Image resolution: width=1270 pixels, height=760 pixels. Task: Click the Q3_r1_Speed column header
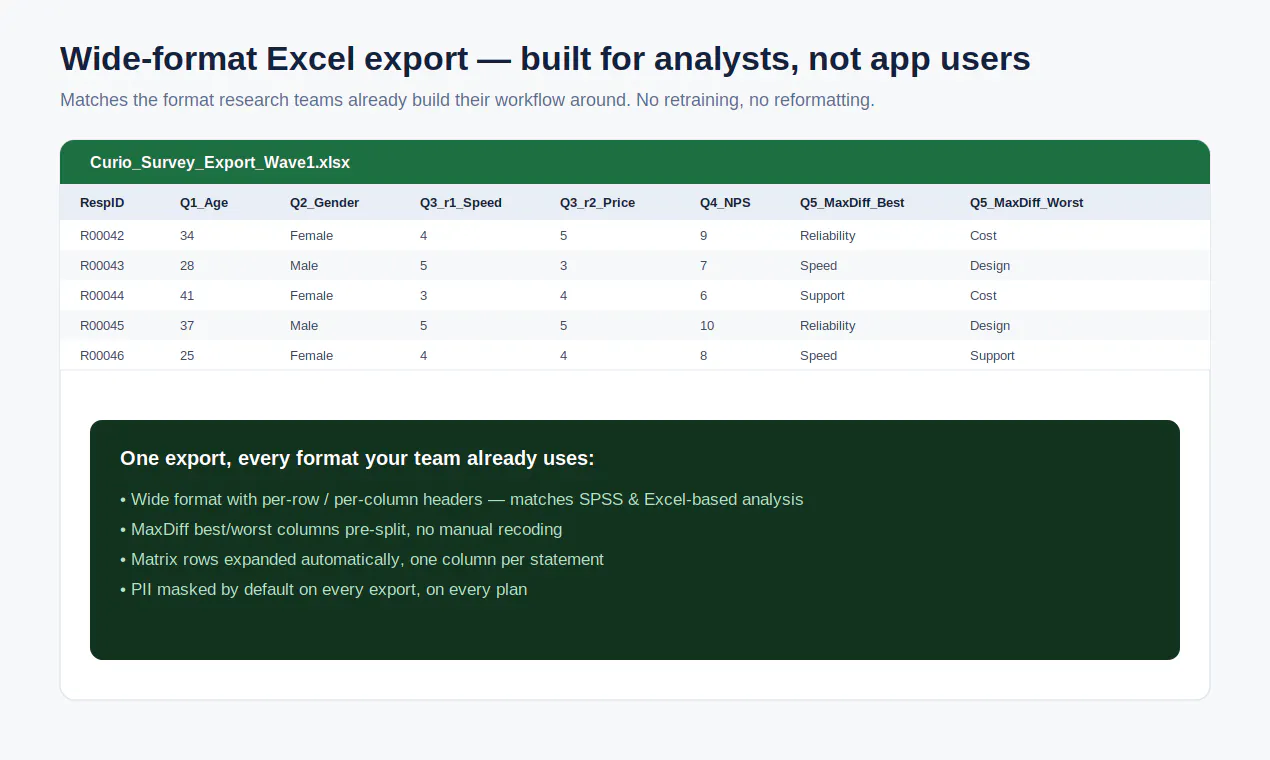tap(461, 202)
